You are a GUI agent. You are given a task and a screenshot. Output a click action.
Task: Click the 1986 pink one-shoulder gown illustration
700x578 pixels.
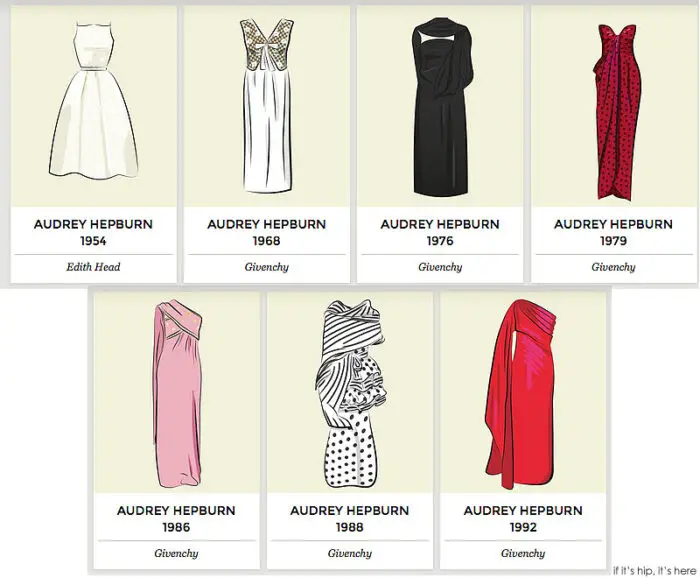[x=178, y=393]
